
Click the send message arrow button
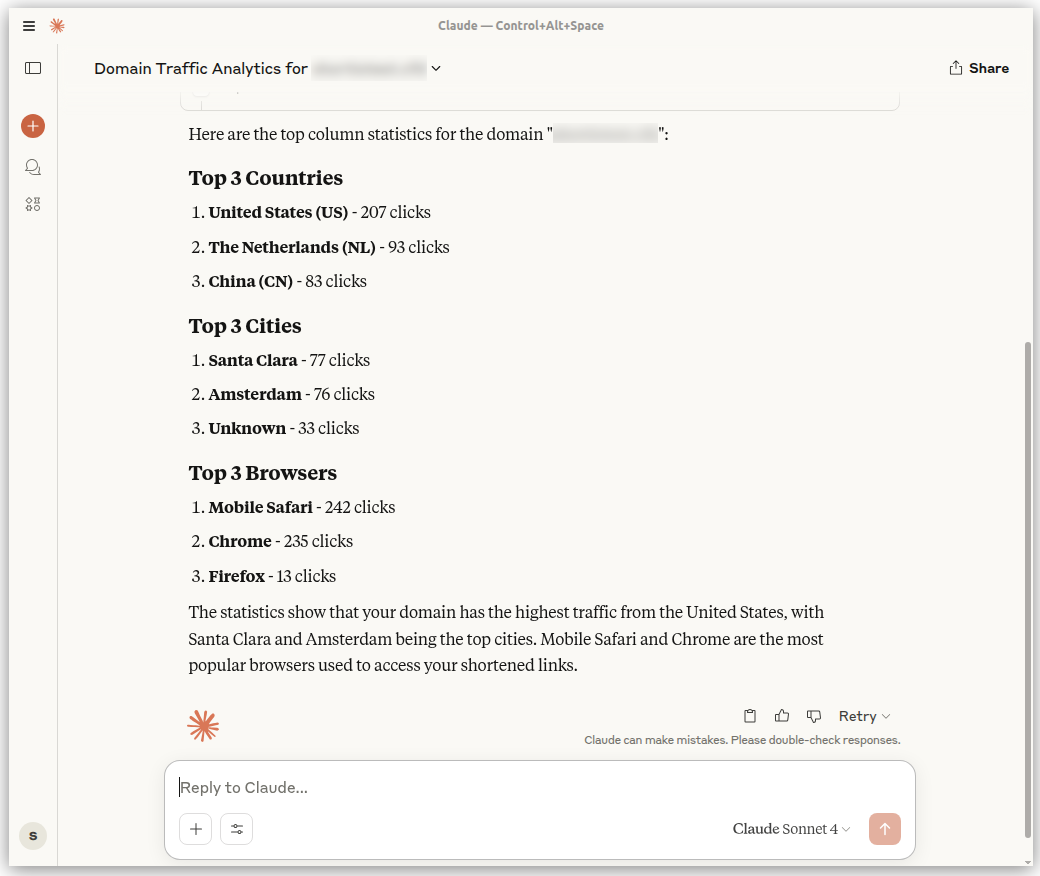[885, 829]
